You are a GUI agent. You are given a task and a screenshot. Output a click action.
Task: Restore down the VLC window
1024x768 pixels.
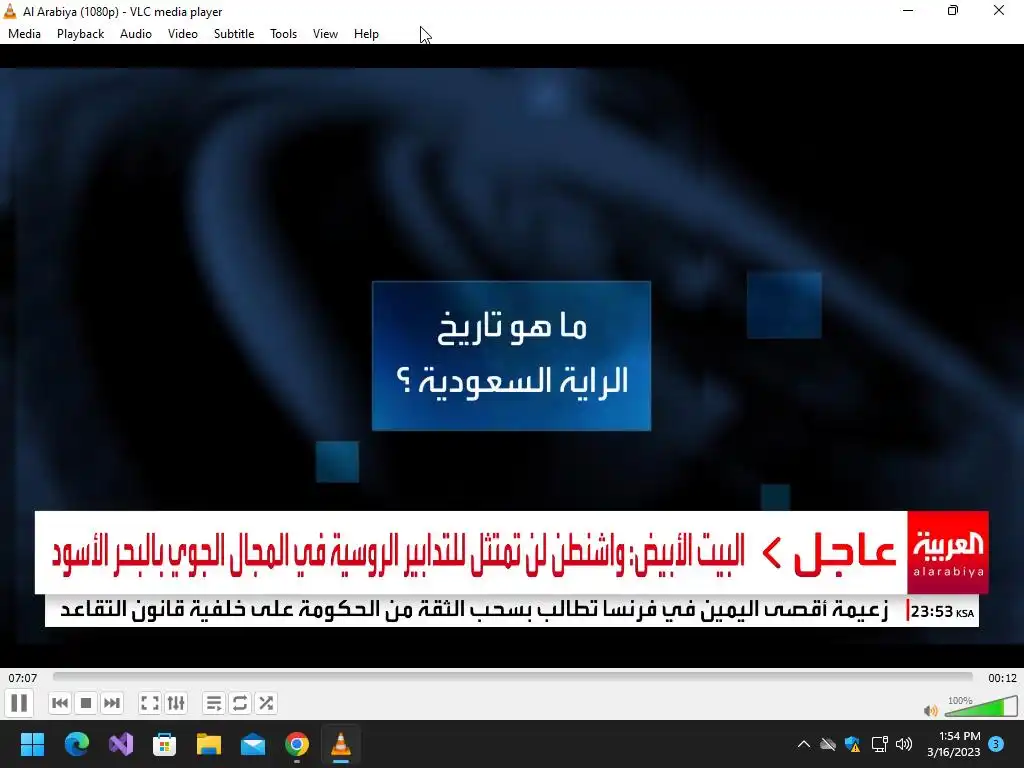(x=953, y=11)
